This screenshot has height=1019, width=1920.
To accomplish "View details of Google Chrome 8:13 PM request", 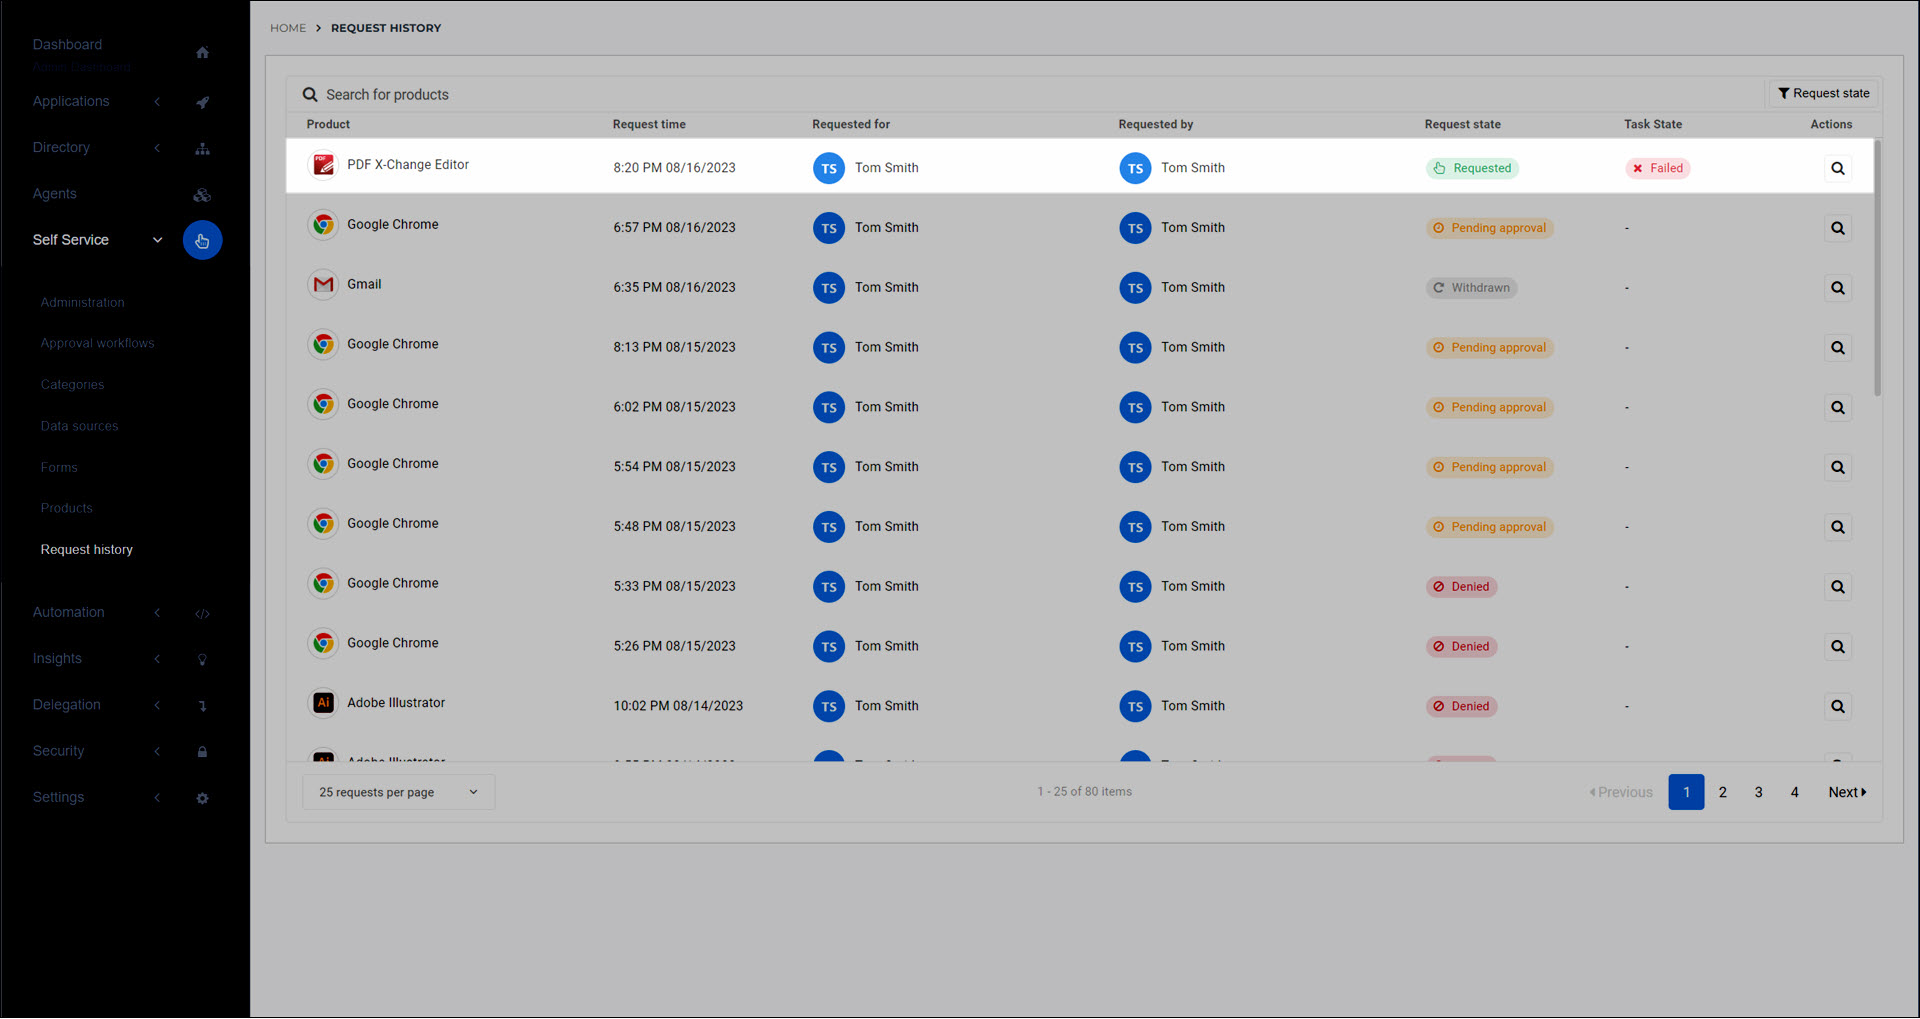I will [x=1837, y=348].
